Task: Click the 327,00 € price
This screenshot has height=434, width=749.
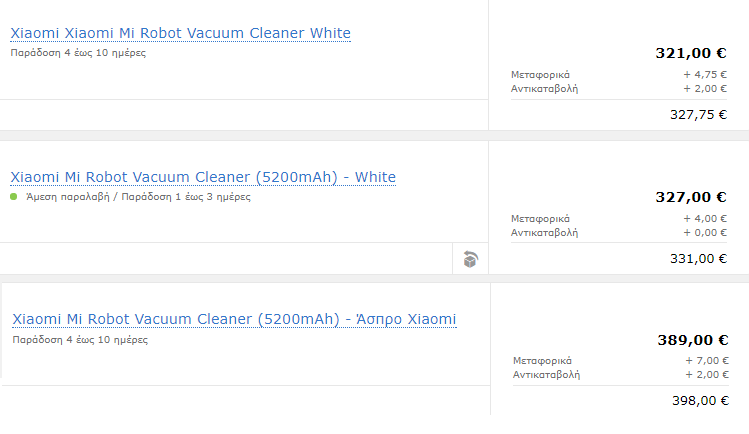Action: pyautogui.click(x=690, y=197)
